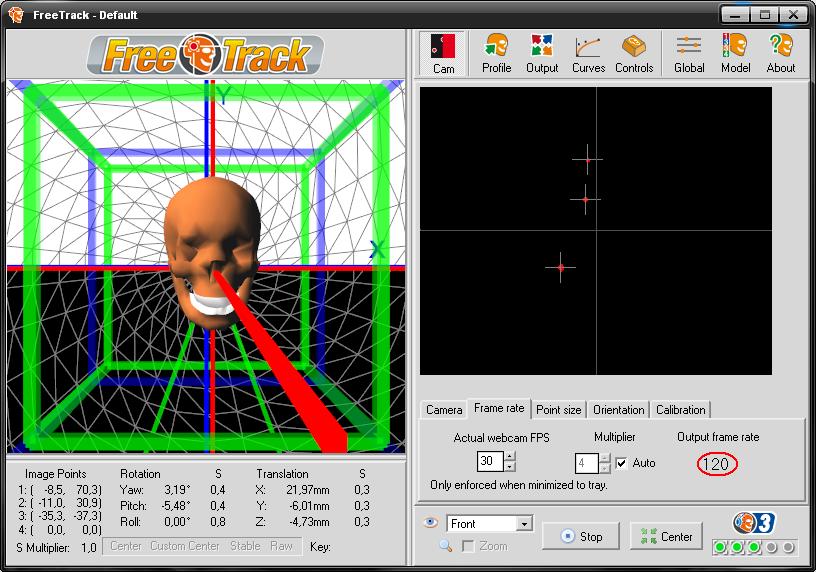The height and width of the screenshot is (572, 816).
Task: Open the Model configuration icon
Action: 735,54
